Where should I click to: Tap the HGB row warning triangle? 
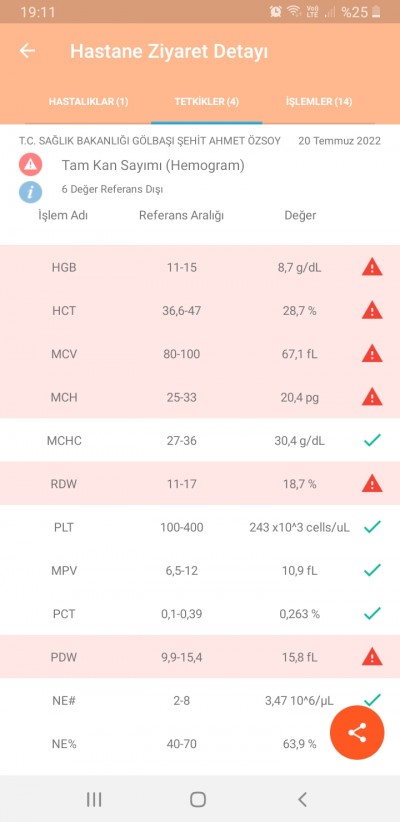click(372, 267)
